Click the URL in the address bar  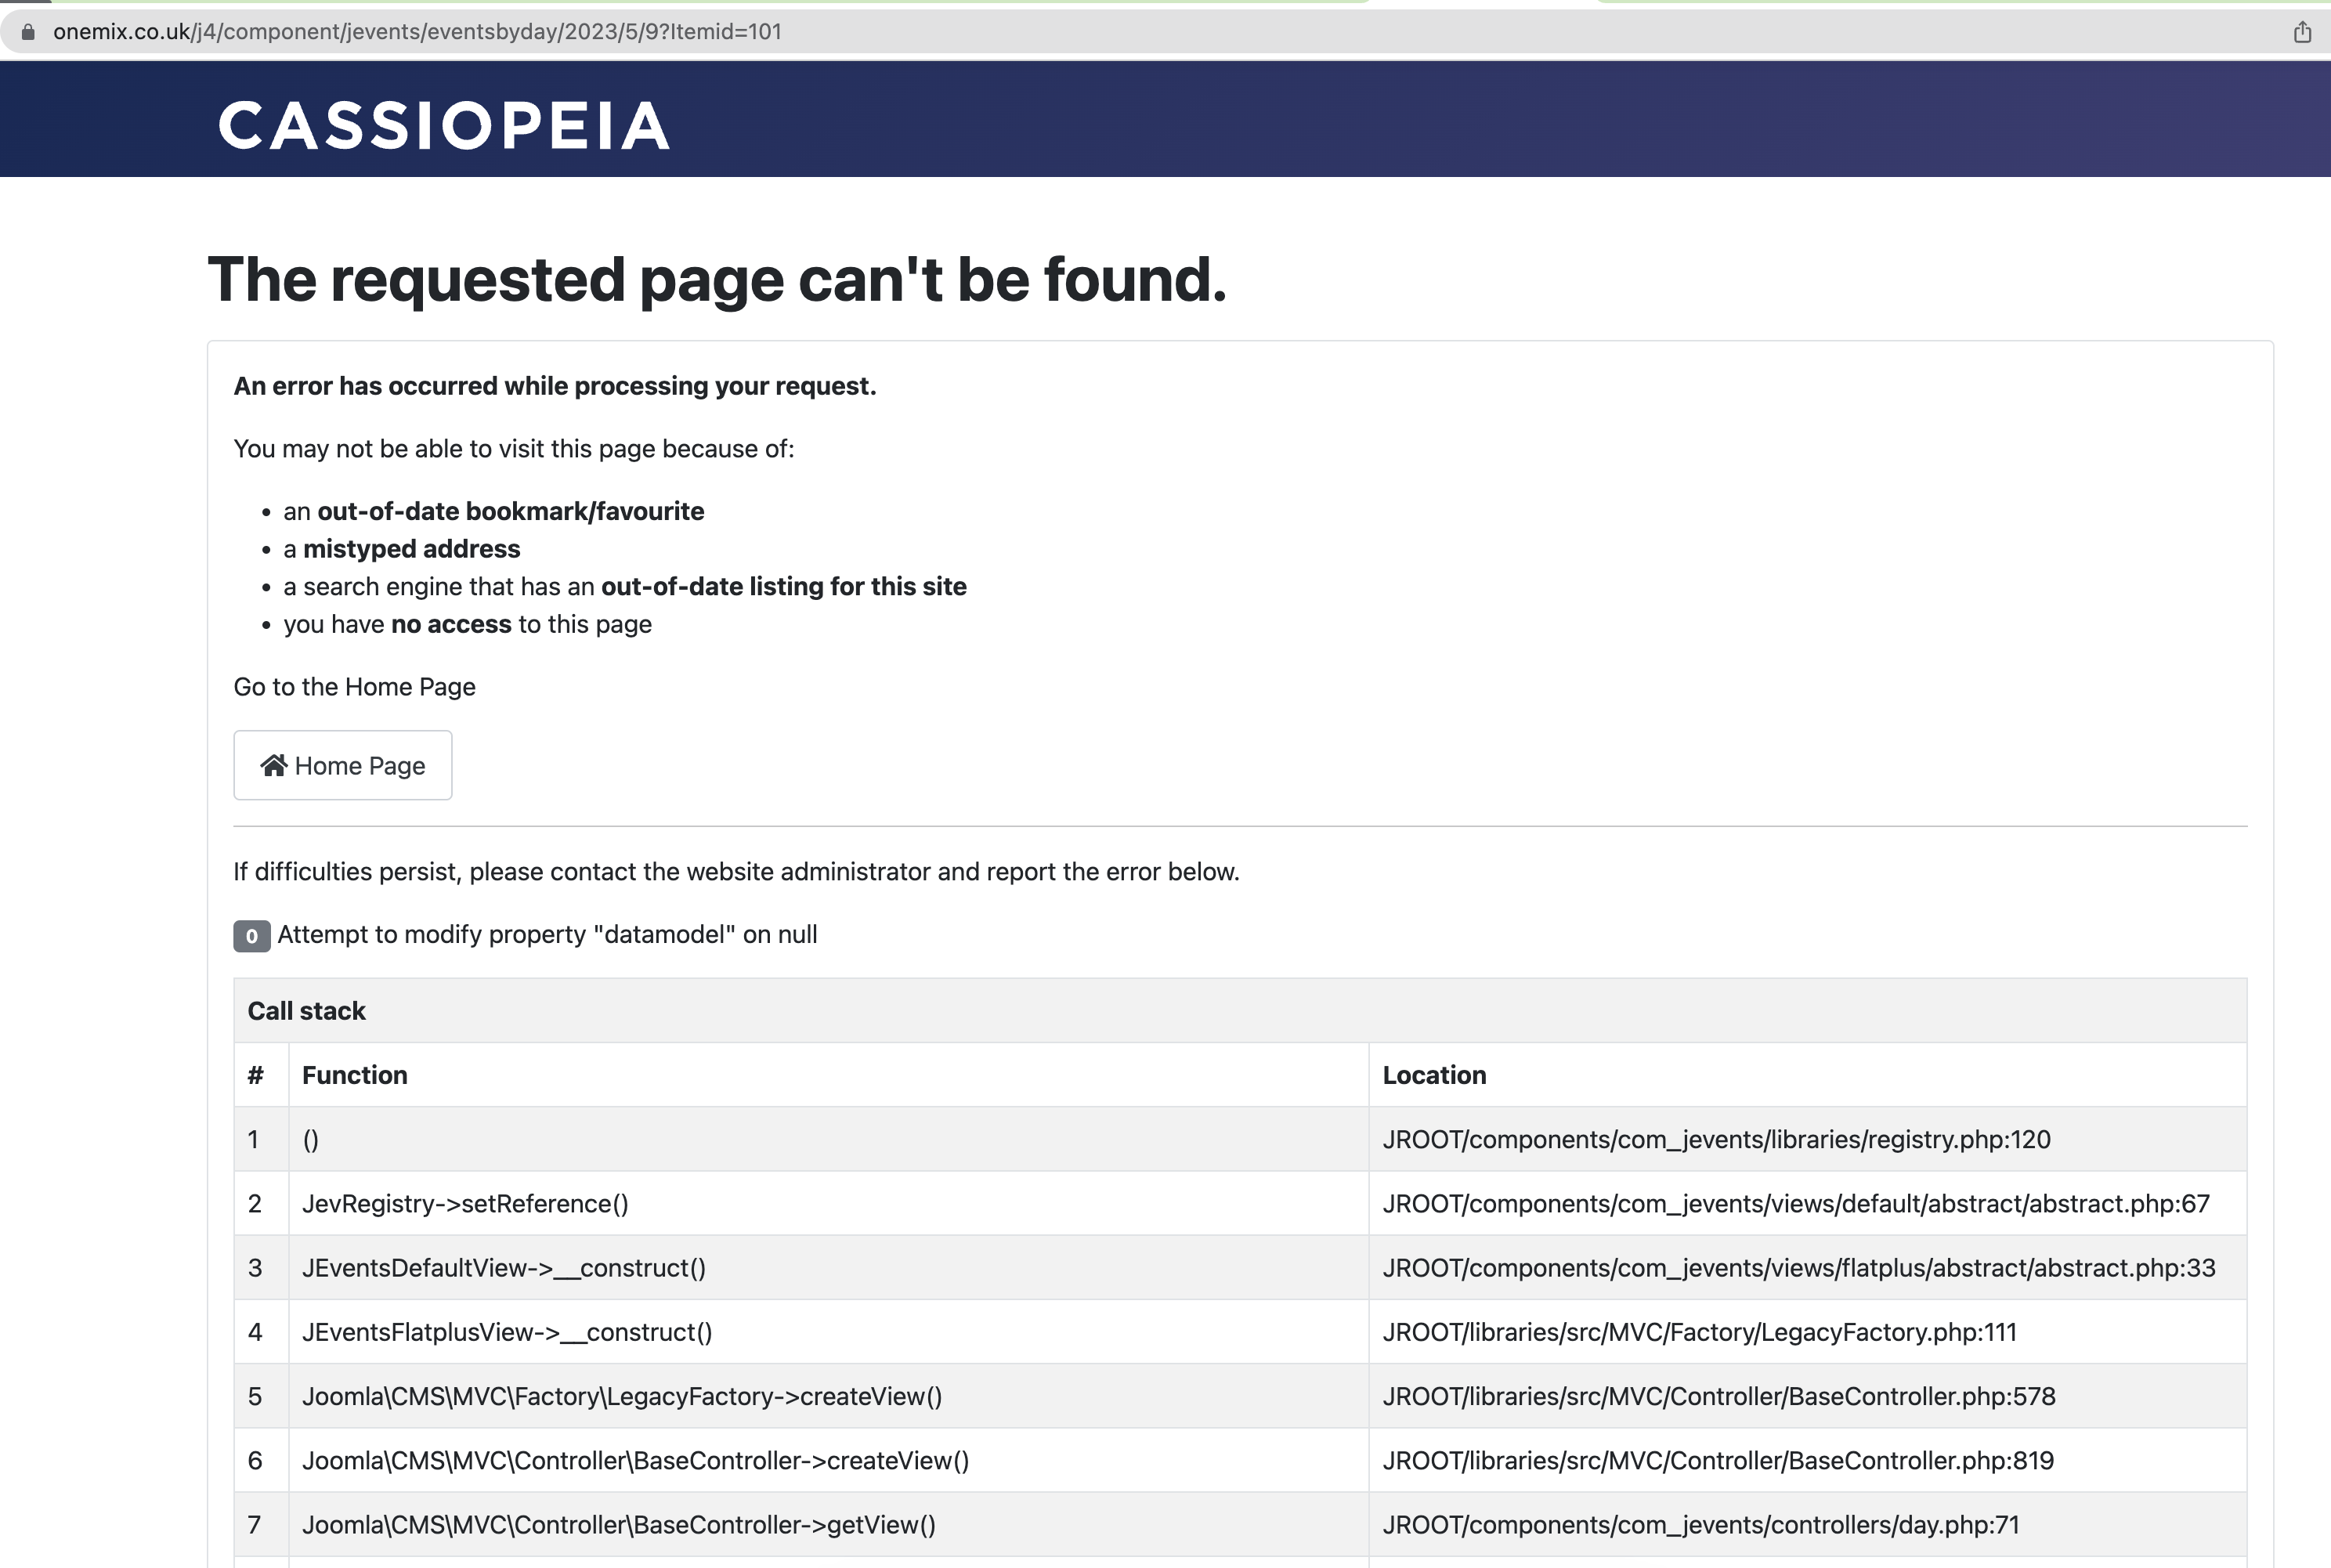pyautogui.click(x=417, y=32)
